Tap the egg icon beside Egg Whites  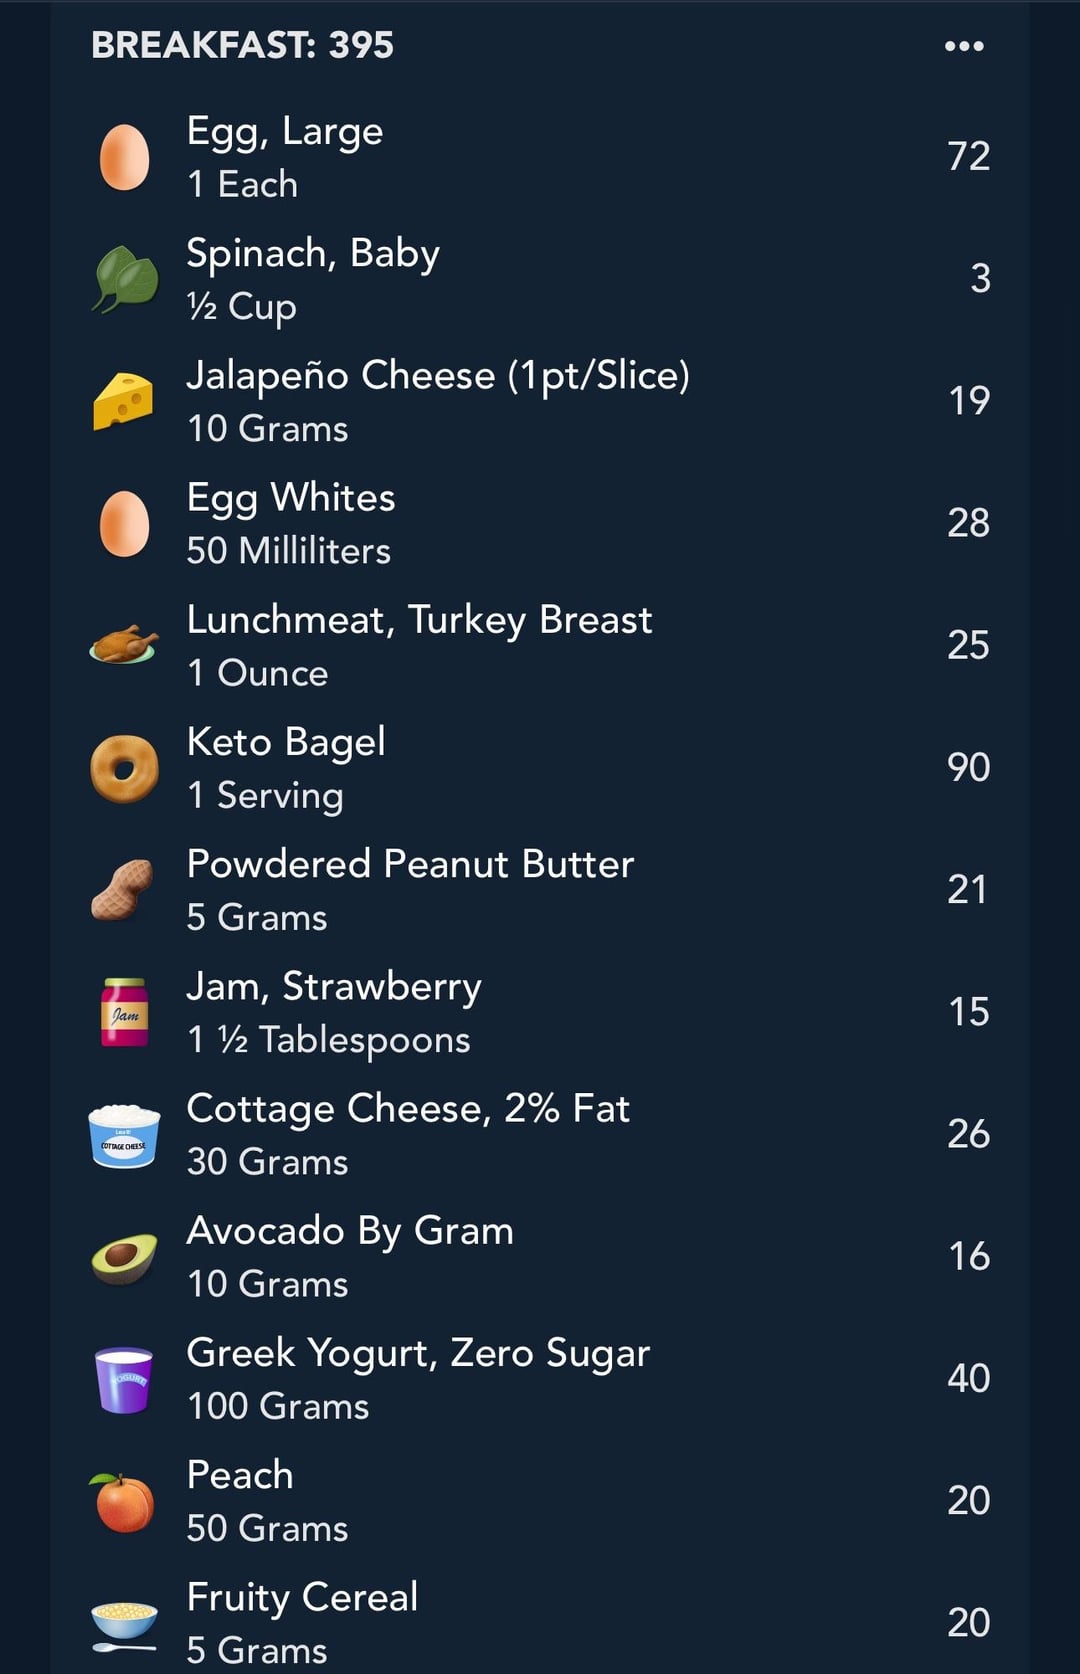pos(125,524)
